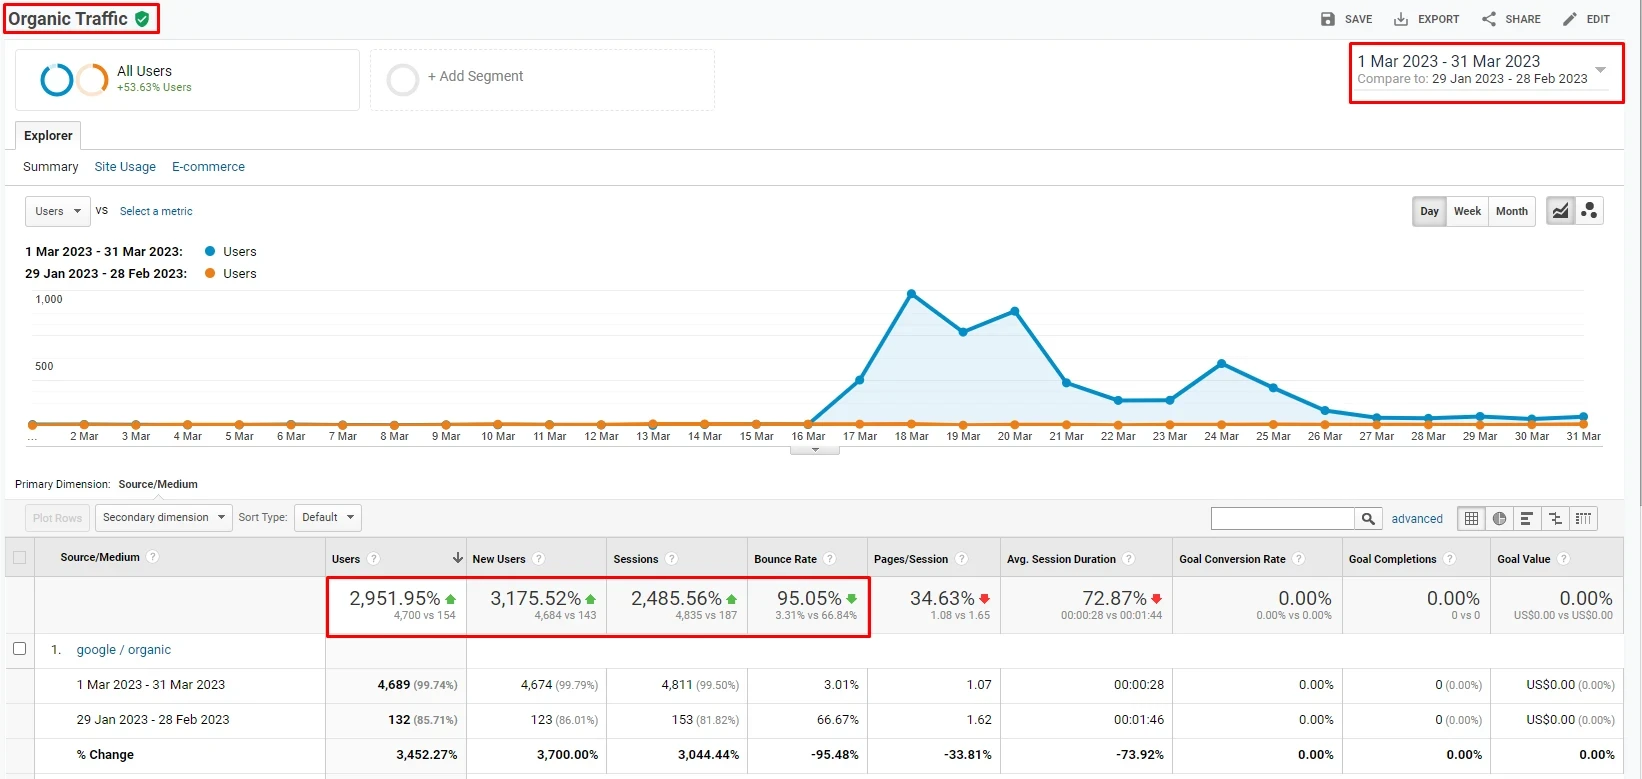Click the Export download icon
This screenshot has width=1642, height=779.
pos(1401,19)
